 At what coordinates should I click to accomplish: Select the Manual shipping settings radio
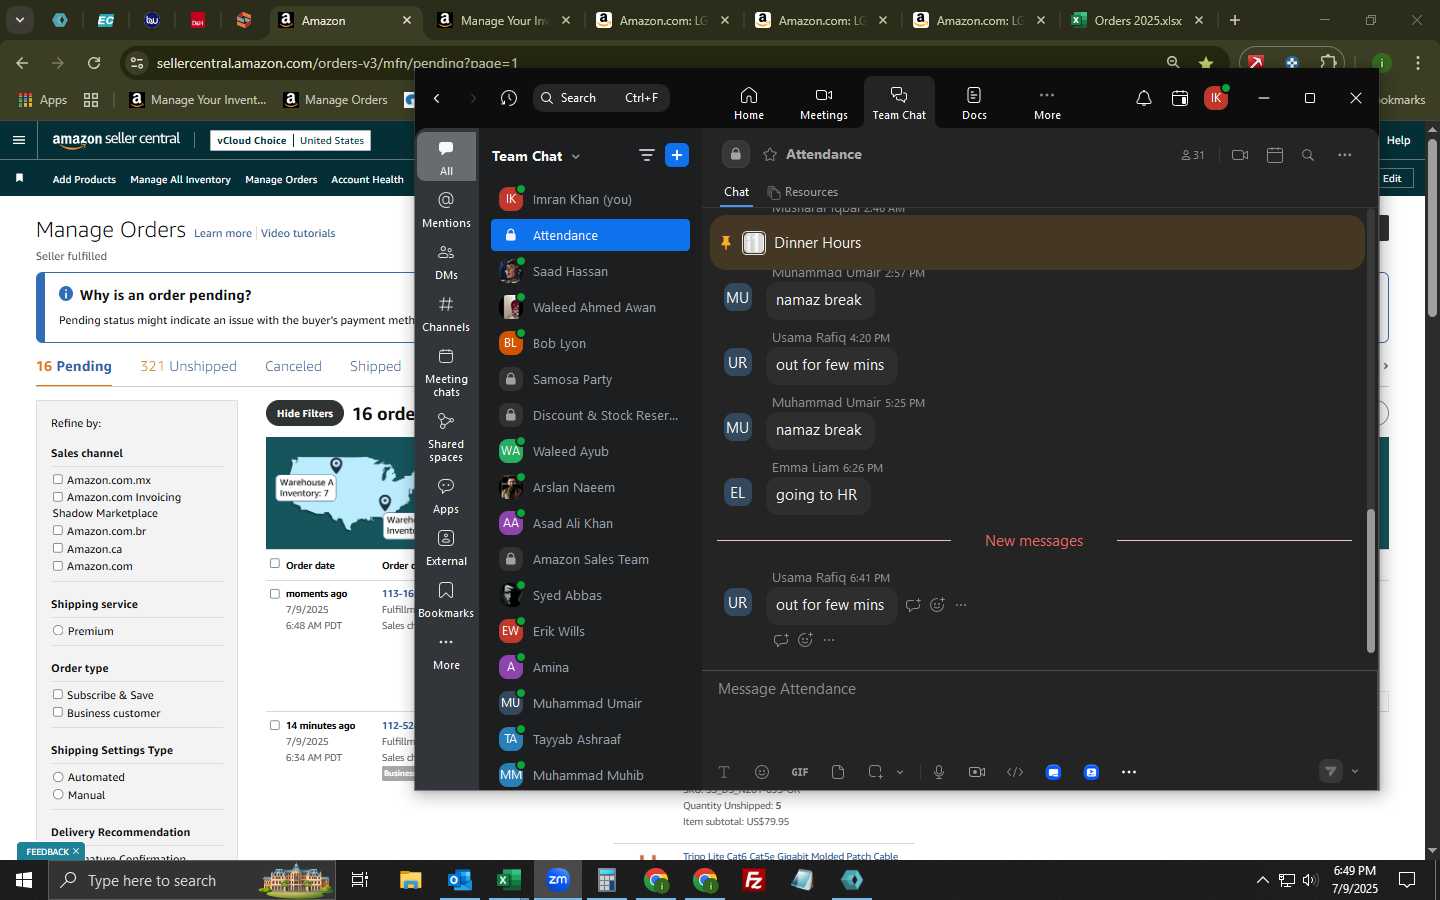[58, 795]
